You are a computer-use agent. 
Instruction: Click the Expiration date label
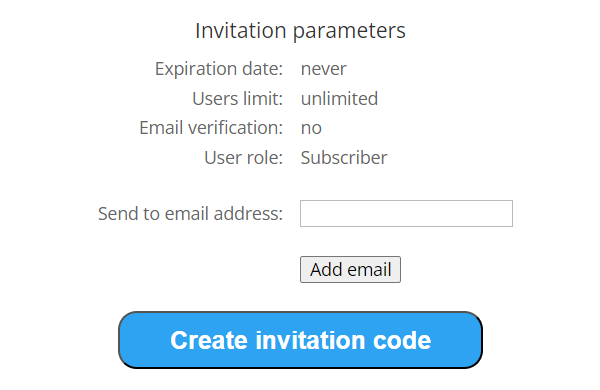(219, 69)
